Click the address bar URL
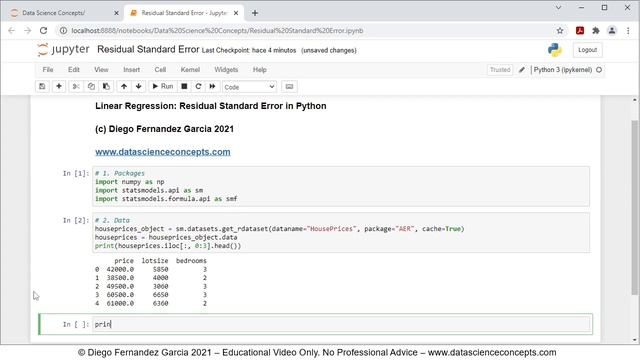 point(217,31)
